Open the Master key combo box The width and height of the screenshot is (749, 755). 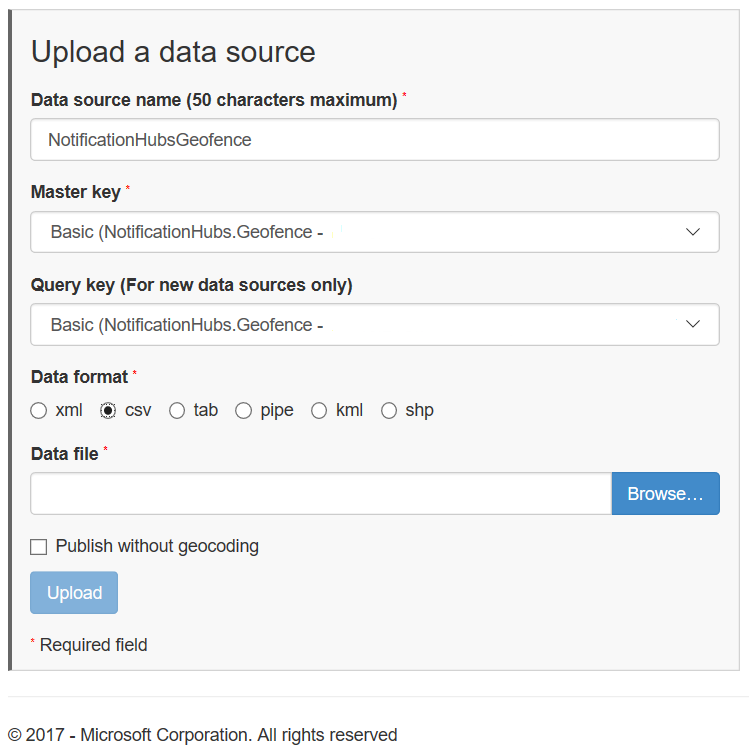(374, 232)
